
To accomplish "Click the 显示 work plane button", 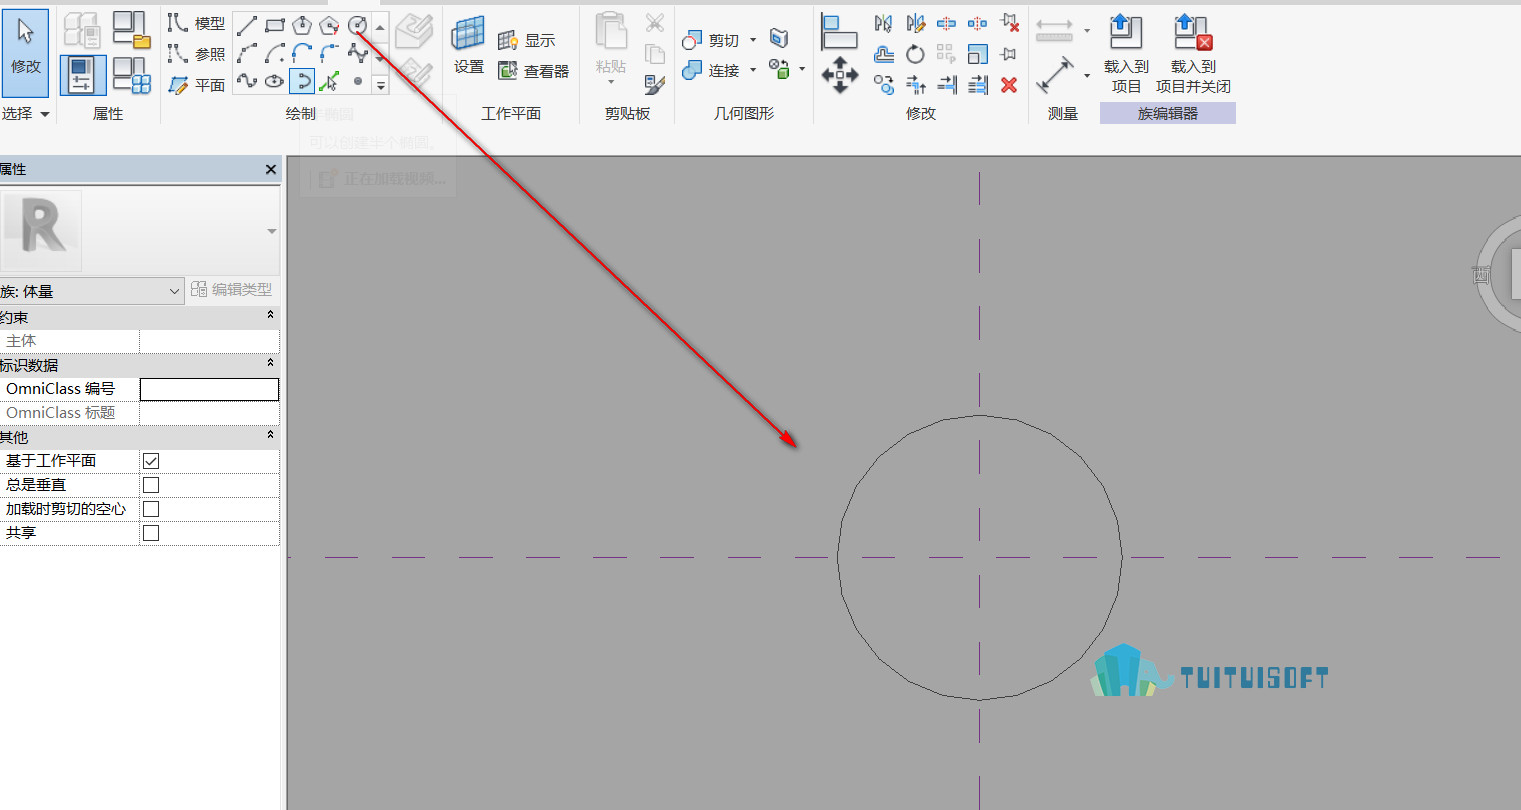I will tap(526, 40).
